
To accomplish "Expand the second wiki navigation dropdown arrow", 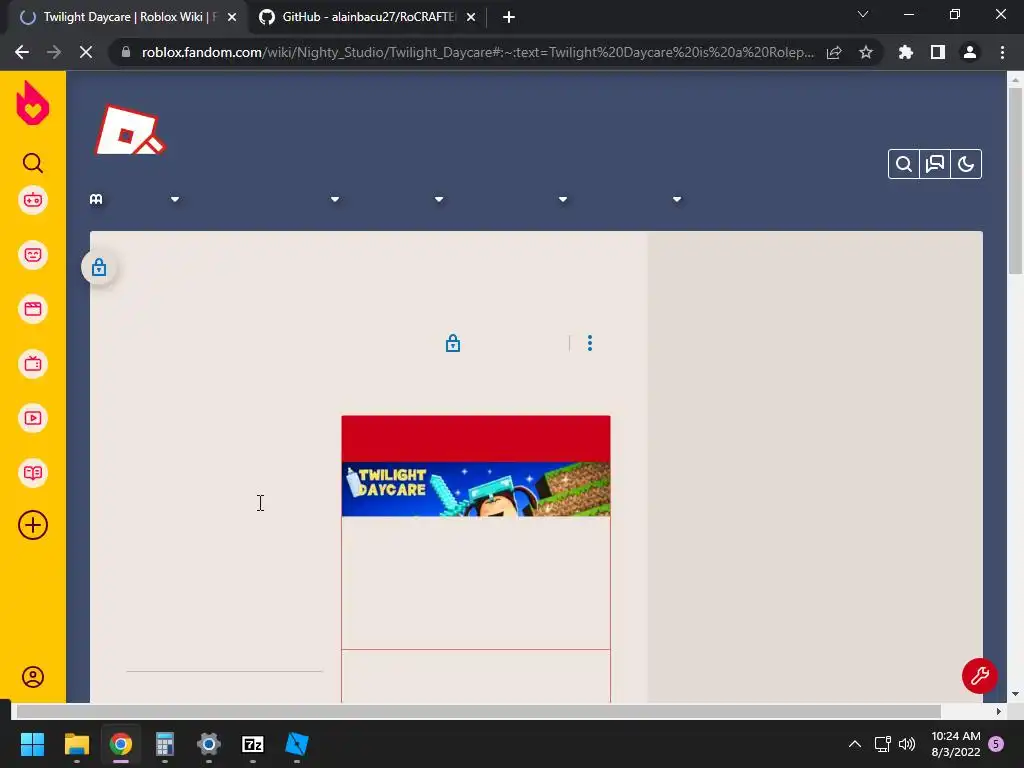I will pyautogui.click(x=335, y=199).
